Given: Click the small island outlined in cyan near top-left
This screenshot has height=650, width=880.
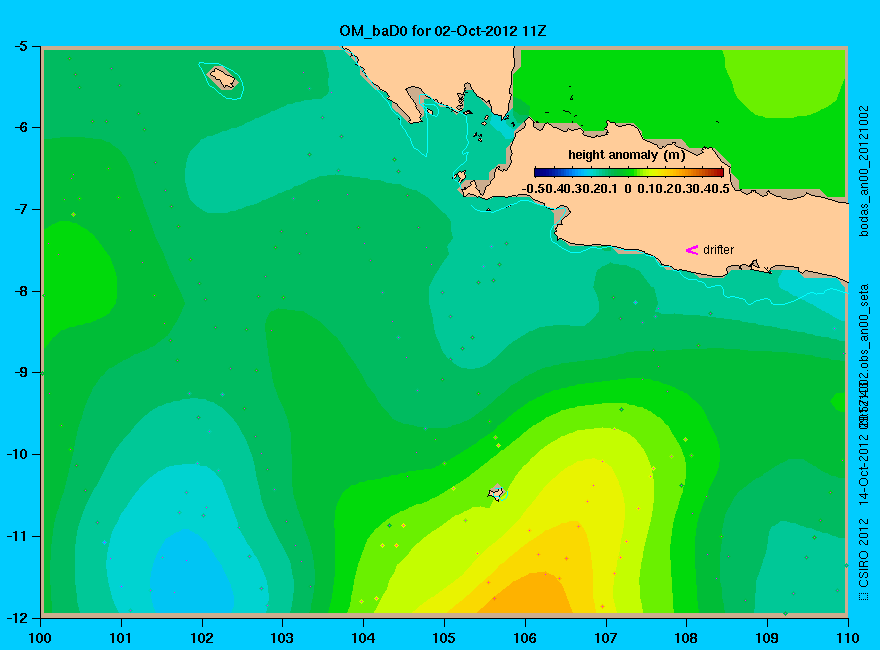Looking at the screenshot, I should click(223, 78).
